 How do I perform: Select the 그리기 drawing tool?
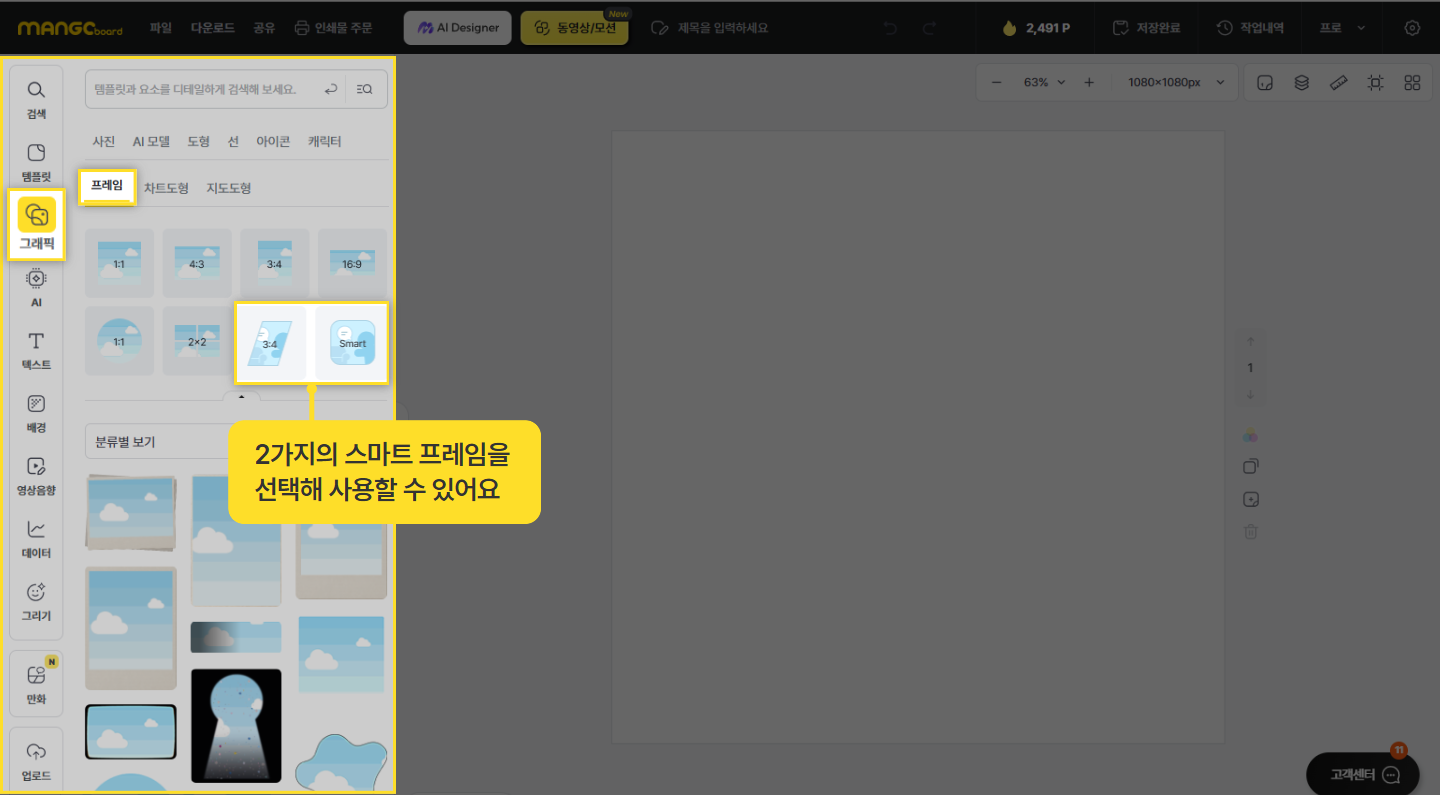coord(36,602)
